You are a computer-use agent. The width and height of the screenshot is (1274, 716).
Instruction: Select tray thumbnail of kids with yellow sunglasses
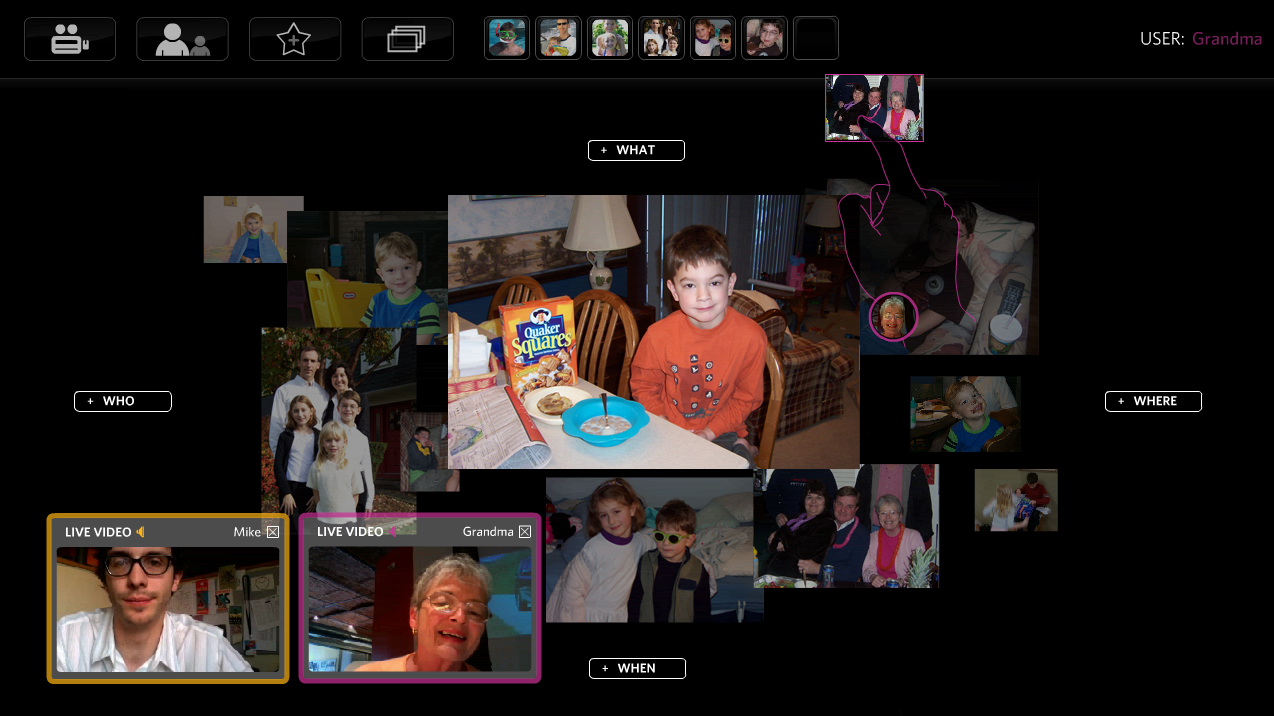pyautogui.click(x=713, y=38)
